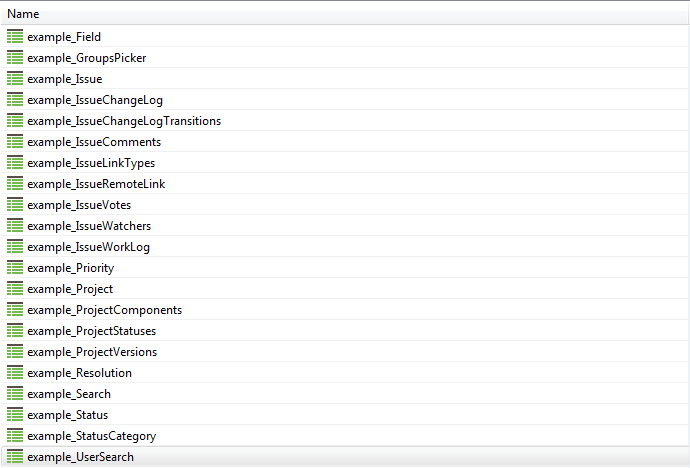690x468 pixels.
Task: Select the example_ProjectStatuses entry
Action: coord(92,331)
